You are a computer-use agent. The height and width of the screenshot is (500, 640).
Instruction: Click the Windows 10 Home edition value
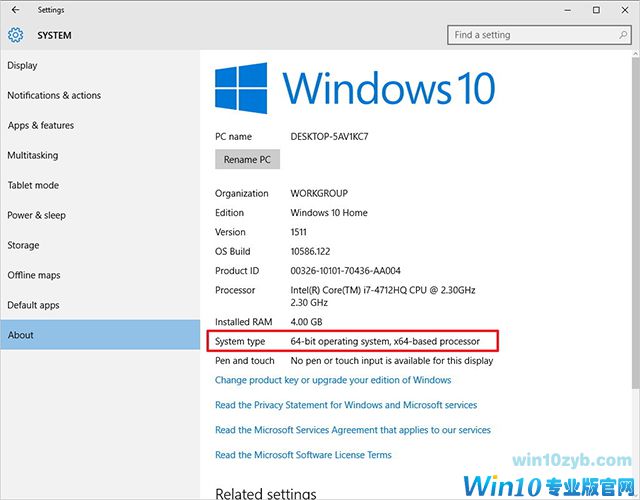point(329,213)
